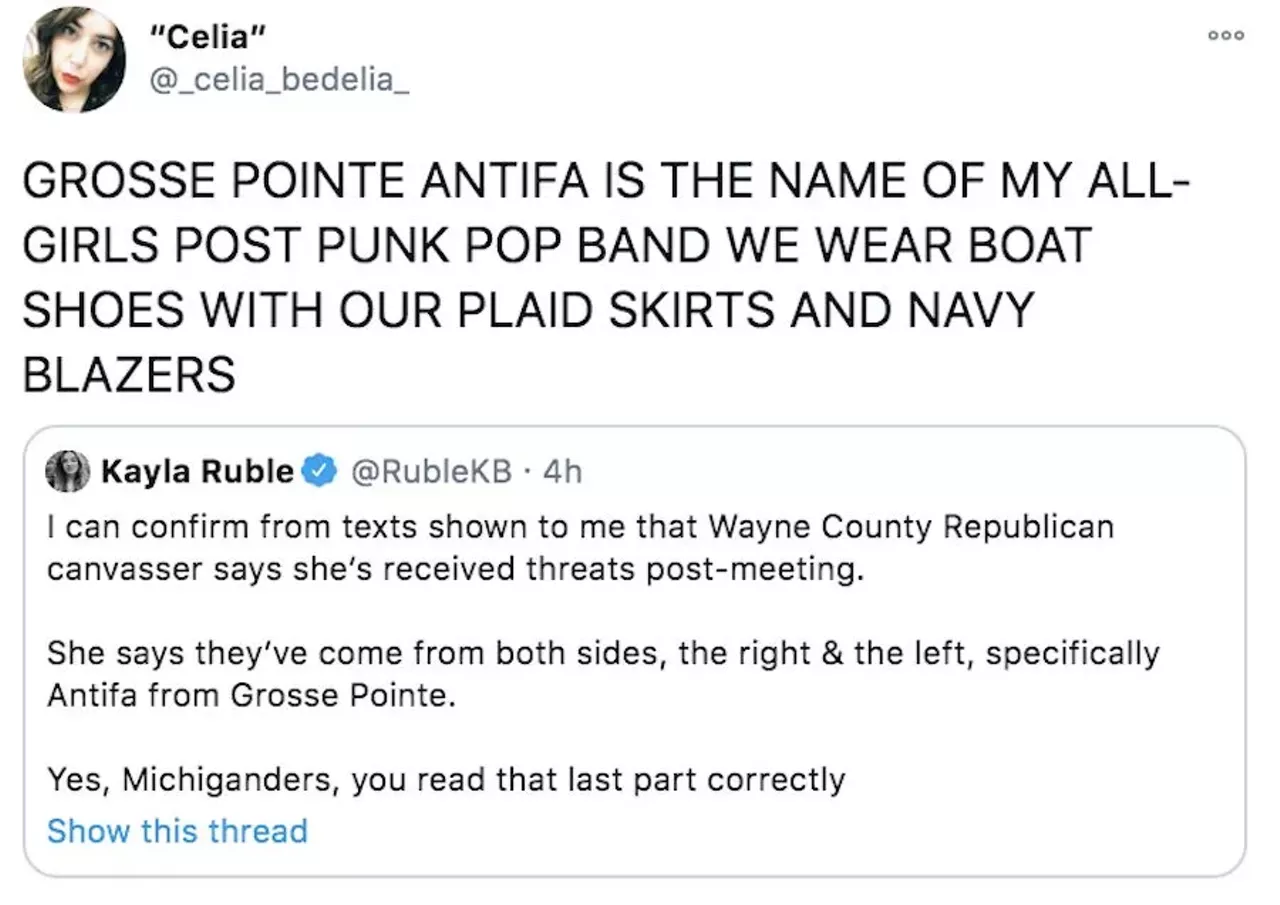Select the "canvasser says she's received threats" line
1280x905 pixels.
point(453,568)
